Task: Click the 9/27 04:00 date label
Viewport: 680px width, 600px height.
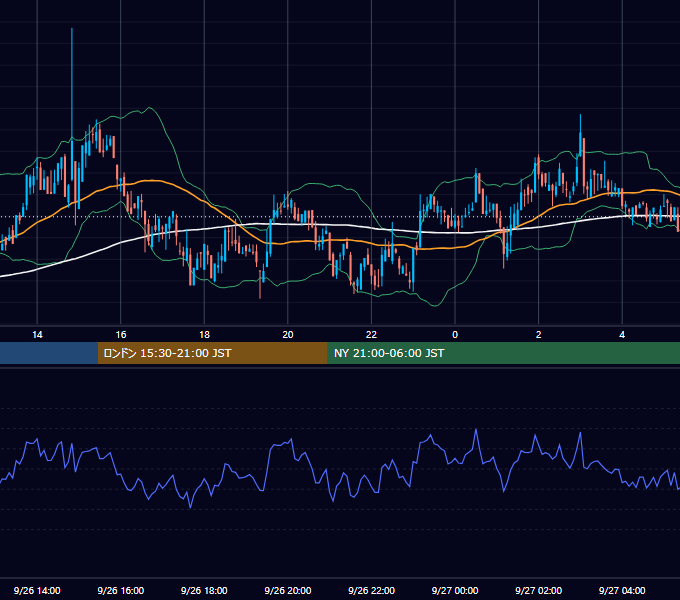Action: [622, 590]
